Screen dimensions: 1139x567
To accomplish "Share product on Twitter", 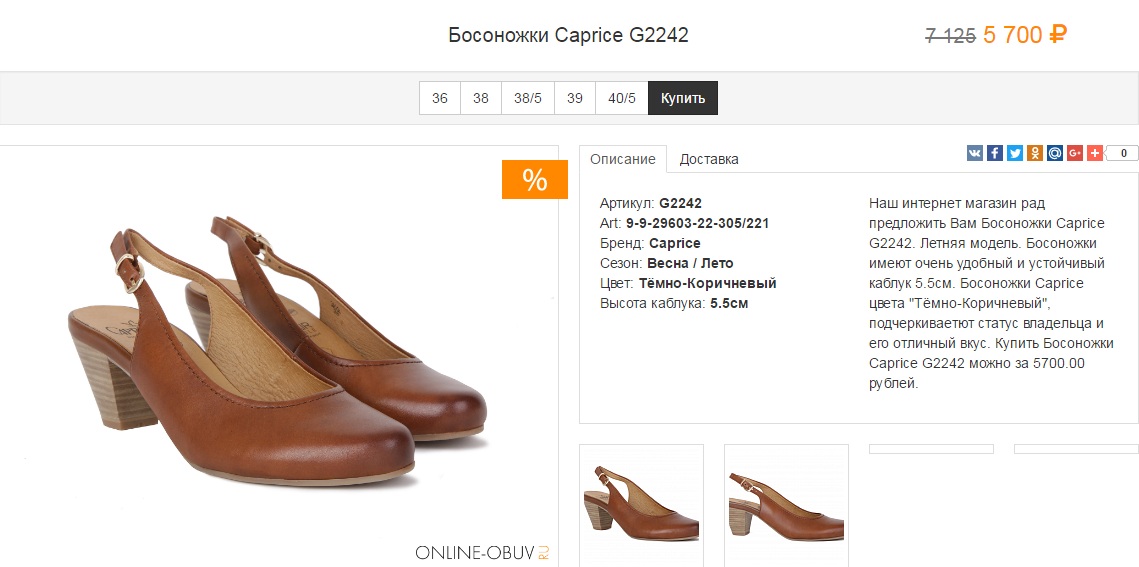I will (1015, 153).
